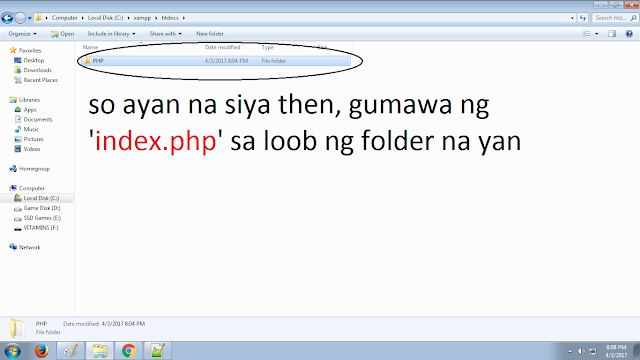Click the date 4/3/2017 8:04 PM cell
Viewport: 640px width, 360px height.
coord(226,61)
